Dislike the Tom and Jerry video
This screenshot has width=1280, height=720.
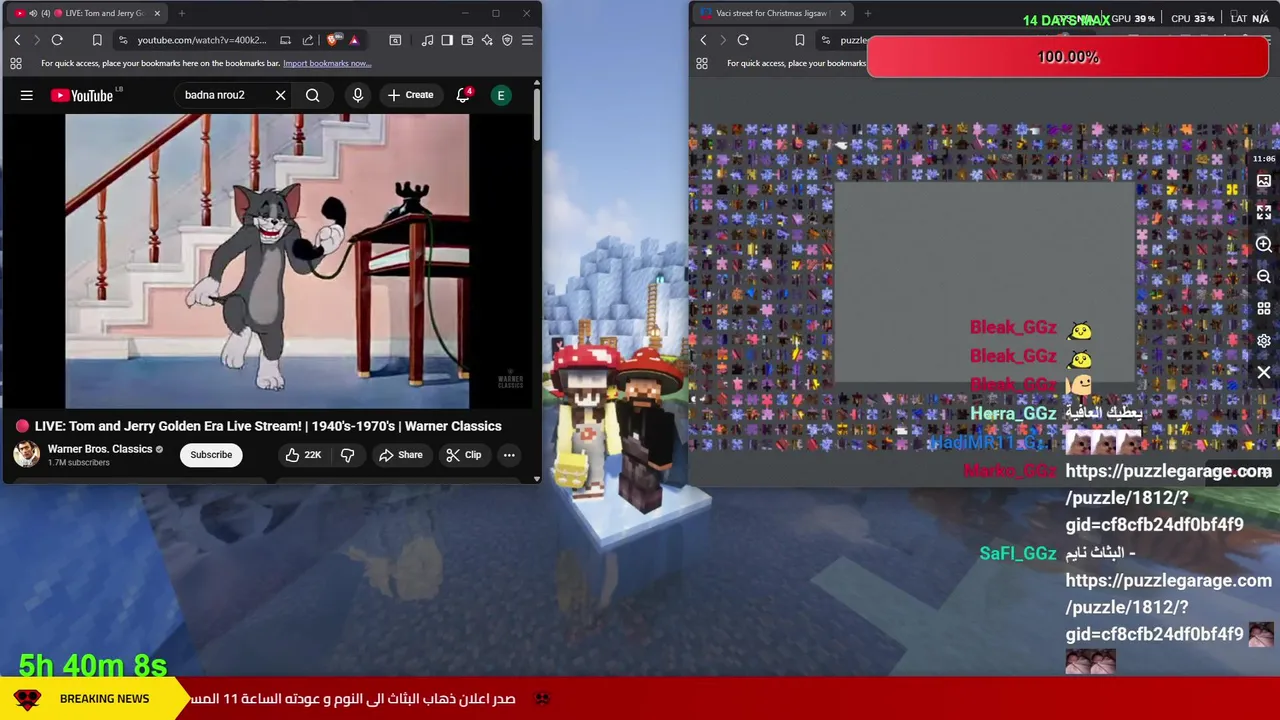tap(347, 455)
